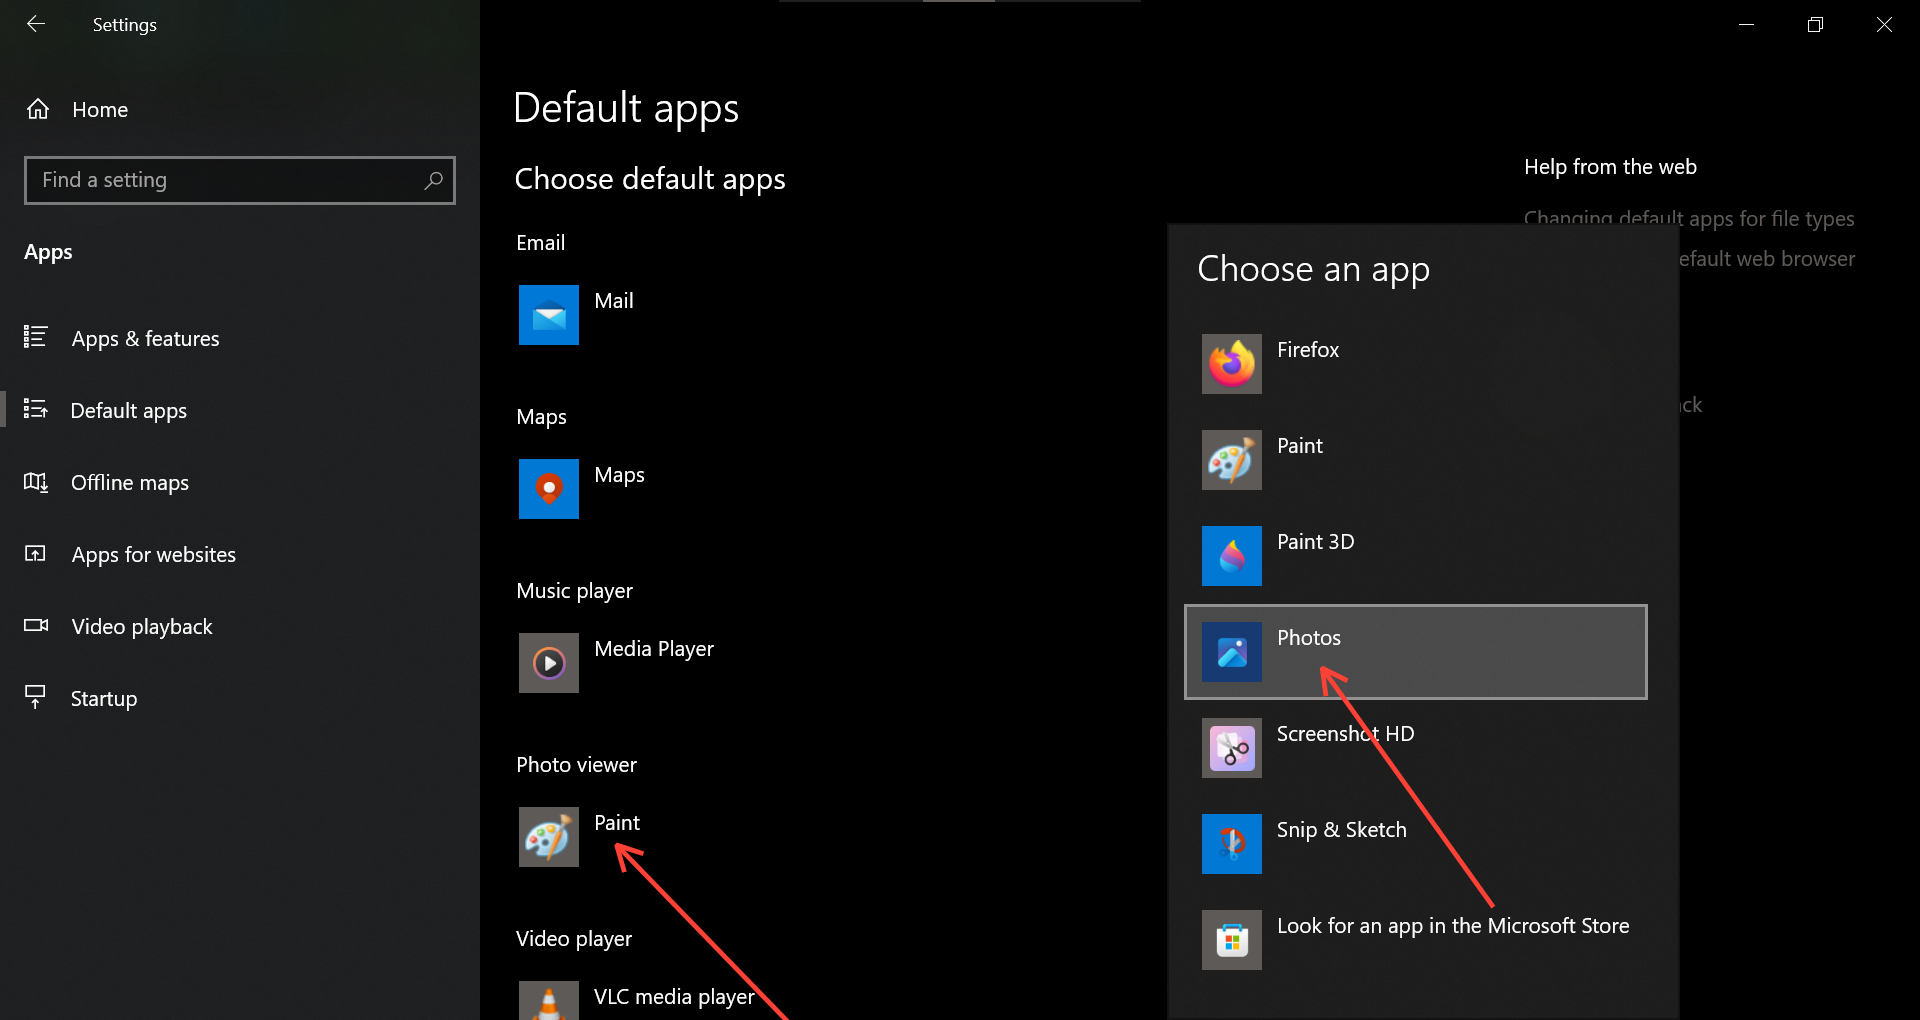Screen dimensions: 1920x1020
Task: Open Changing default apps for file types link
Action: 1689,218
